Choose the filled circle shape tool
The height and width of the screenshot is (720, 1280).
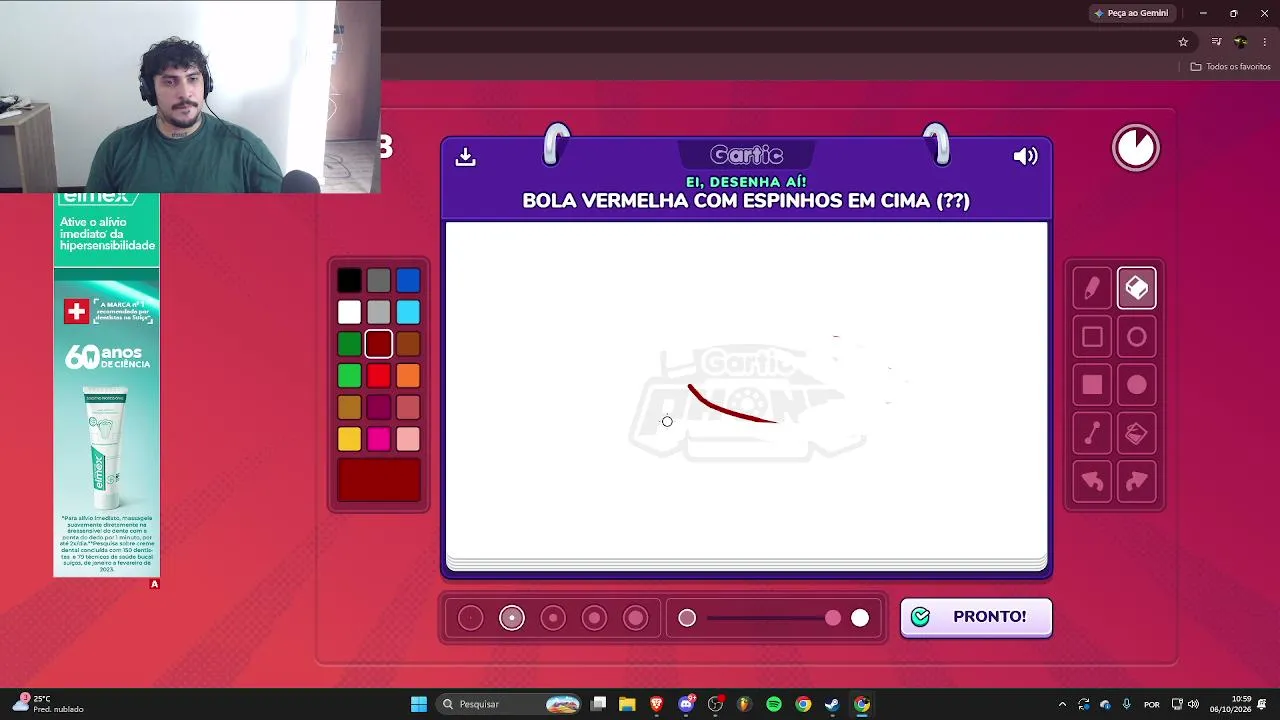click(1137, 385)
